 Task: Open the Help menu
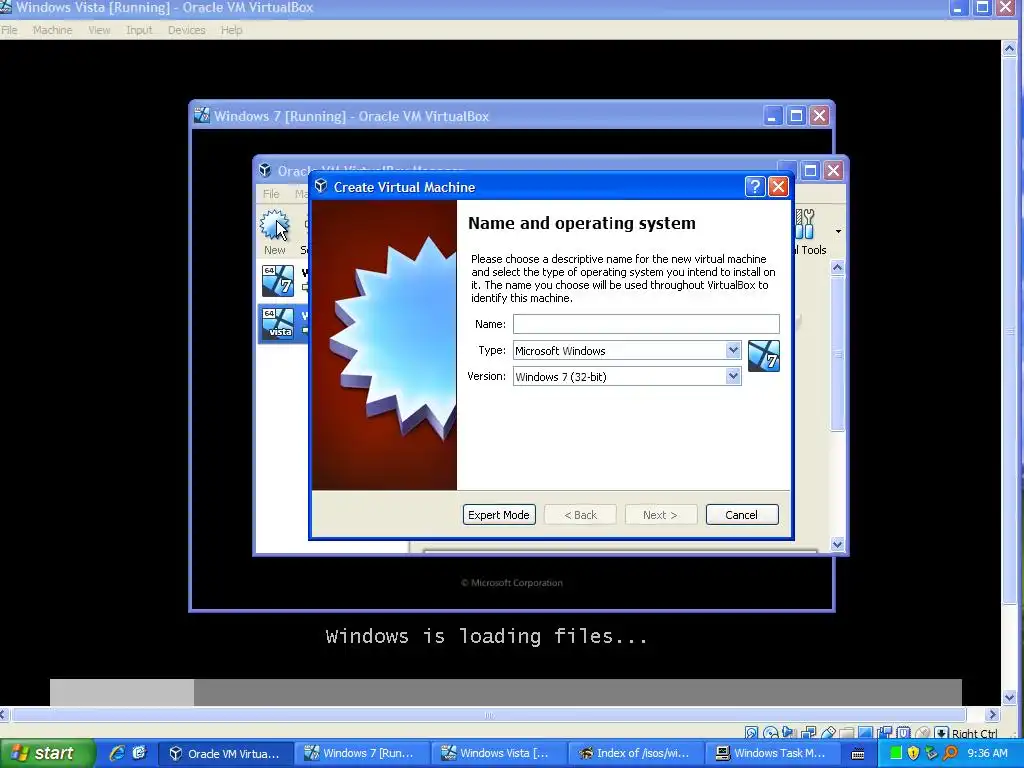[231, 30]
